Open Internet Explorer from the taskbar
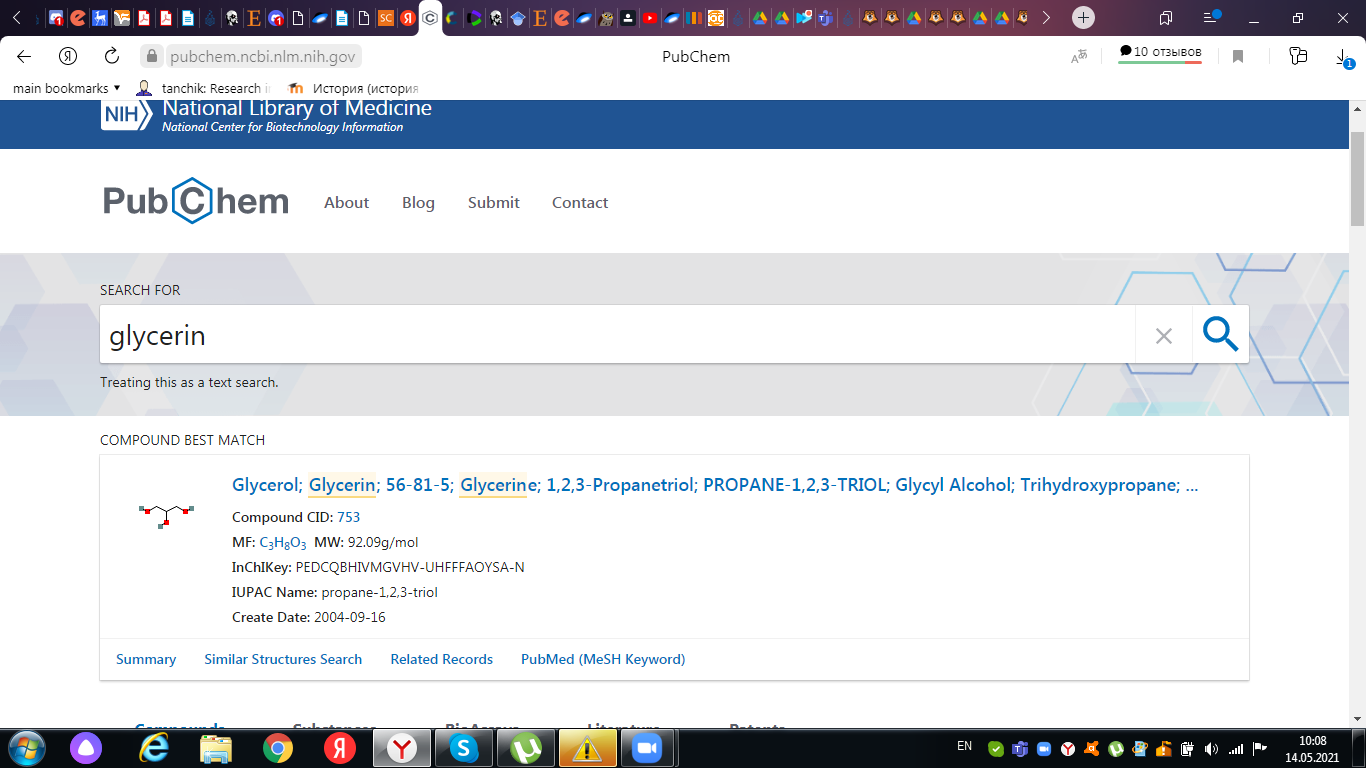The image size is (1366, 768). (x=153, y=747)
